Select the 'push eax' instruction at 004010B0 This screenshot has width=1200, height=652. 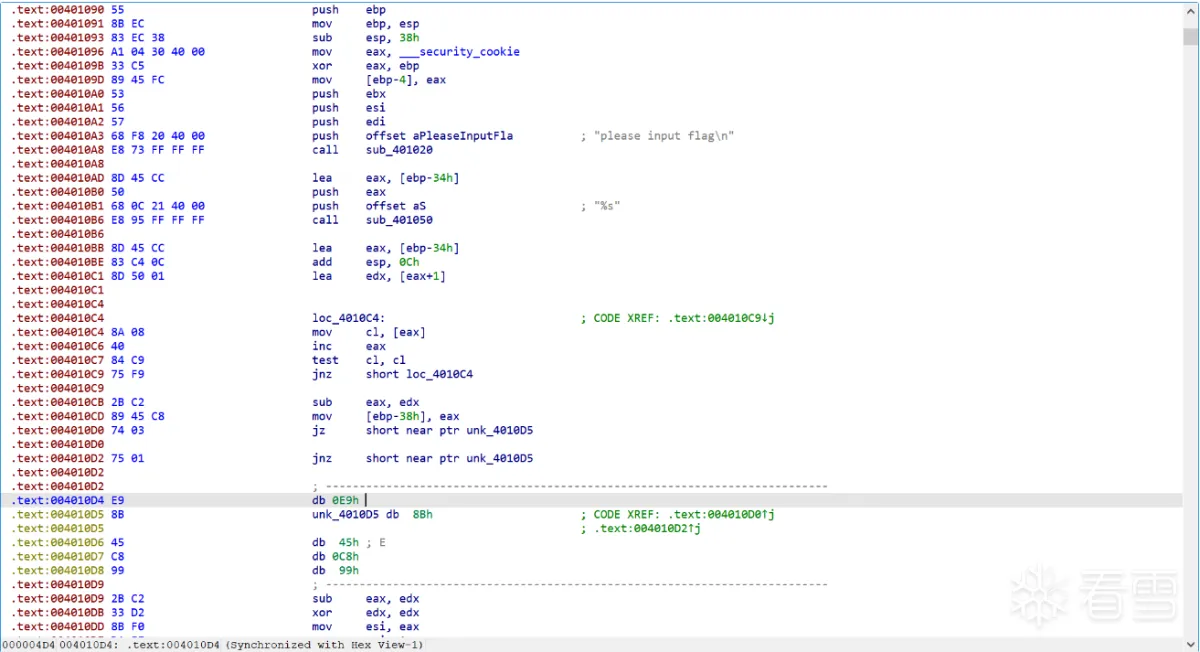pyautogui.click(x=349, y=192)
